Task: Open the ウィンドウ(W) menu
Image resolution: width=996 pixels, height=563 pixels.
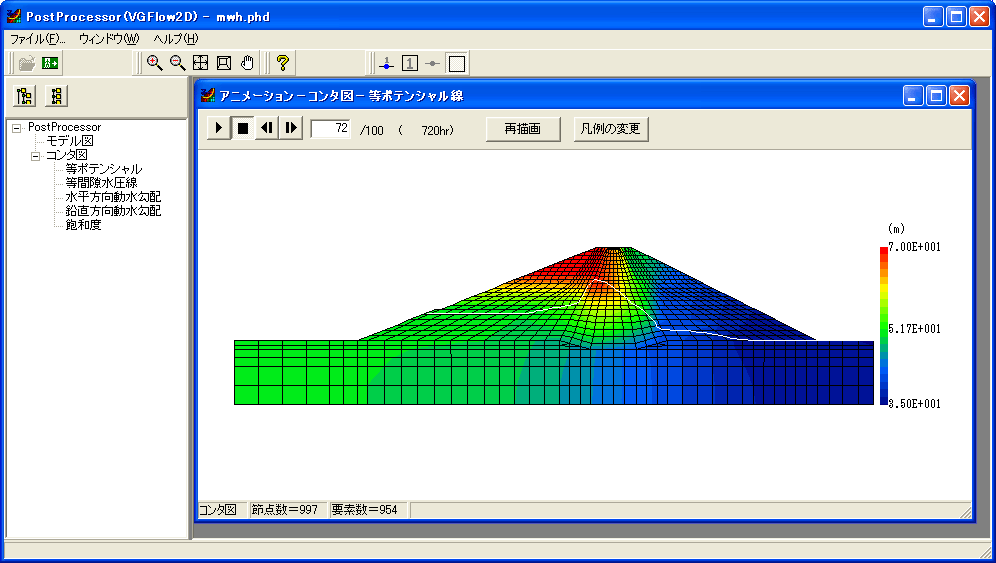Action: point(109,39)
